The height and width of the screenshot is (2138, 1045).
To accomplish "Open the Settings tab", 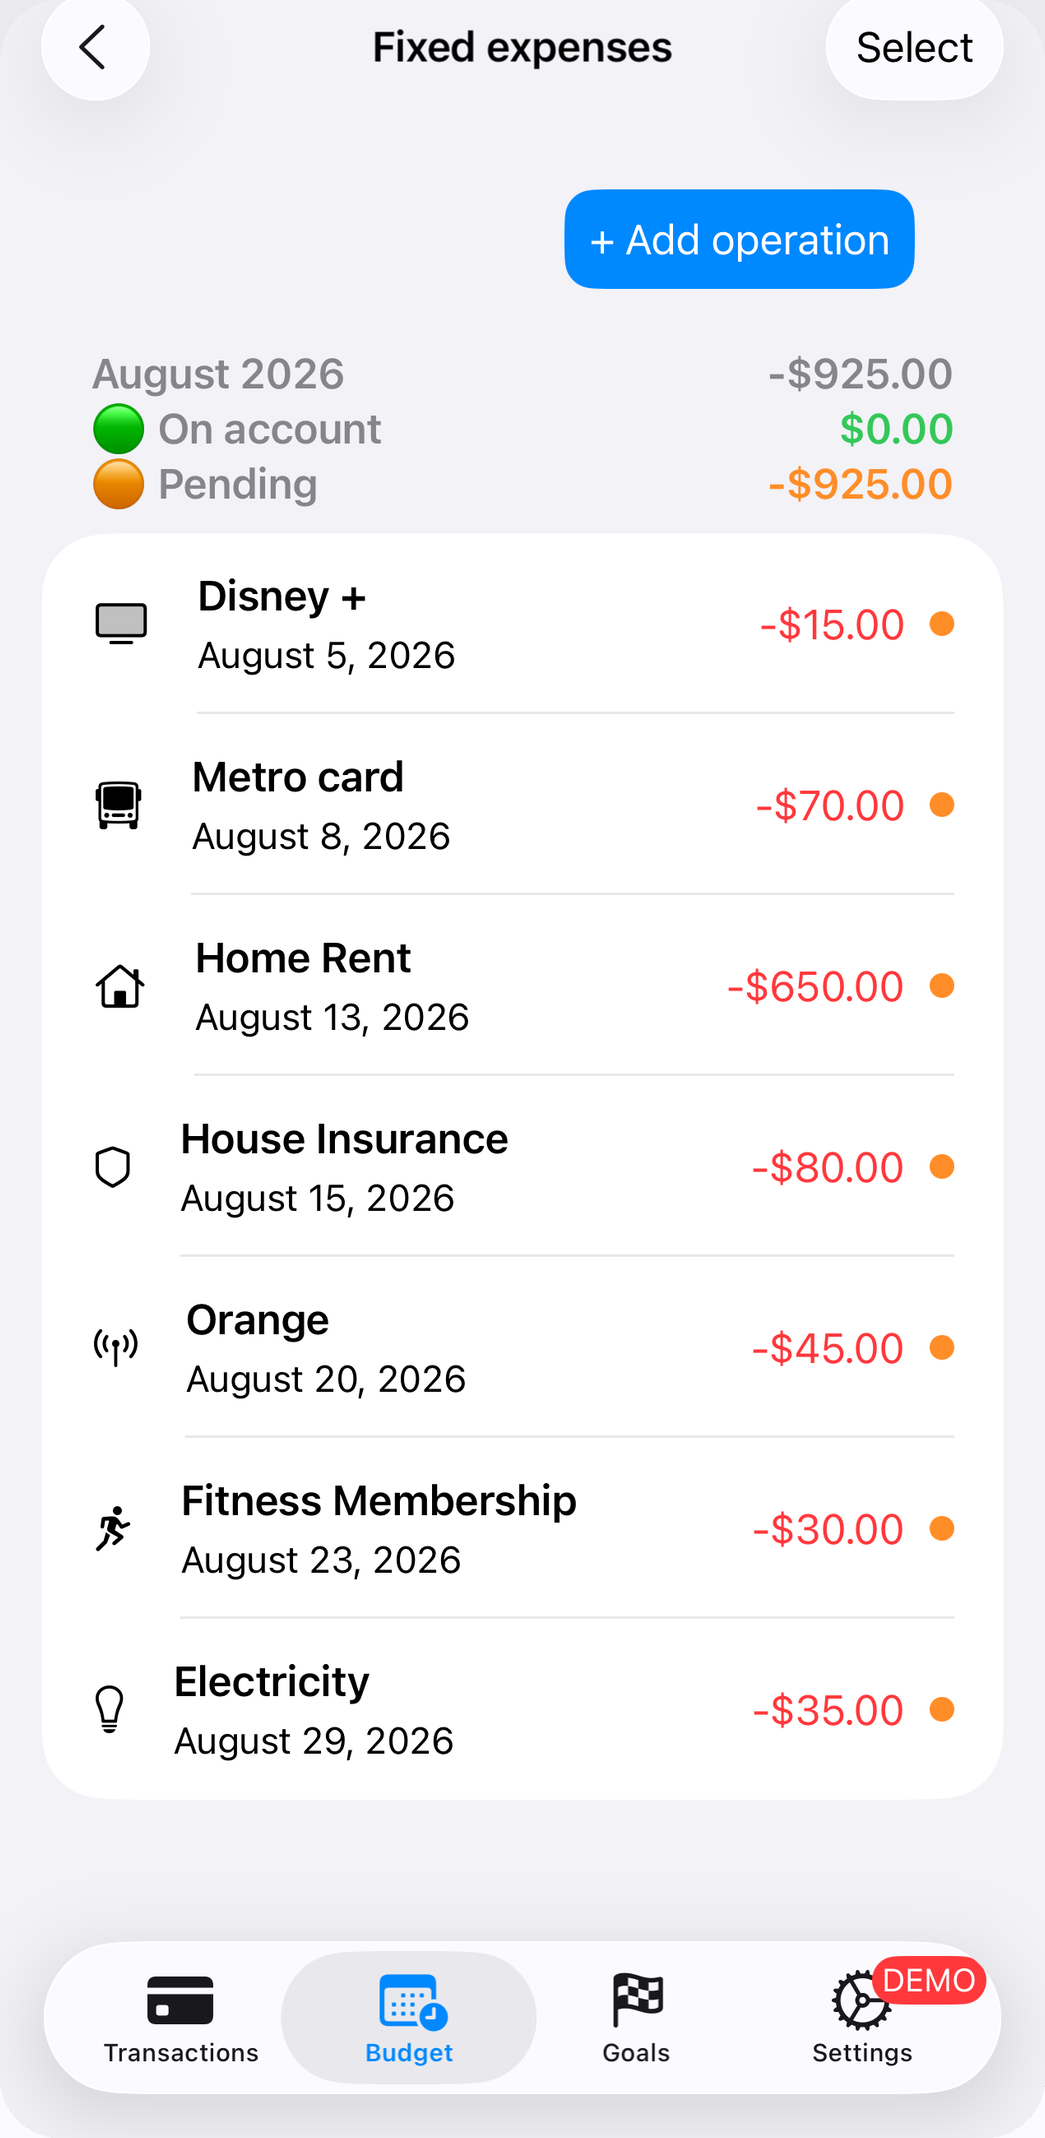I will 862,2019.
